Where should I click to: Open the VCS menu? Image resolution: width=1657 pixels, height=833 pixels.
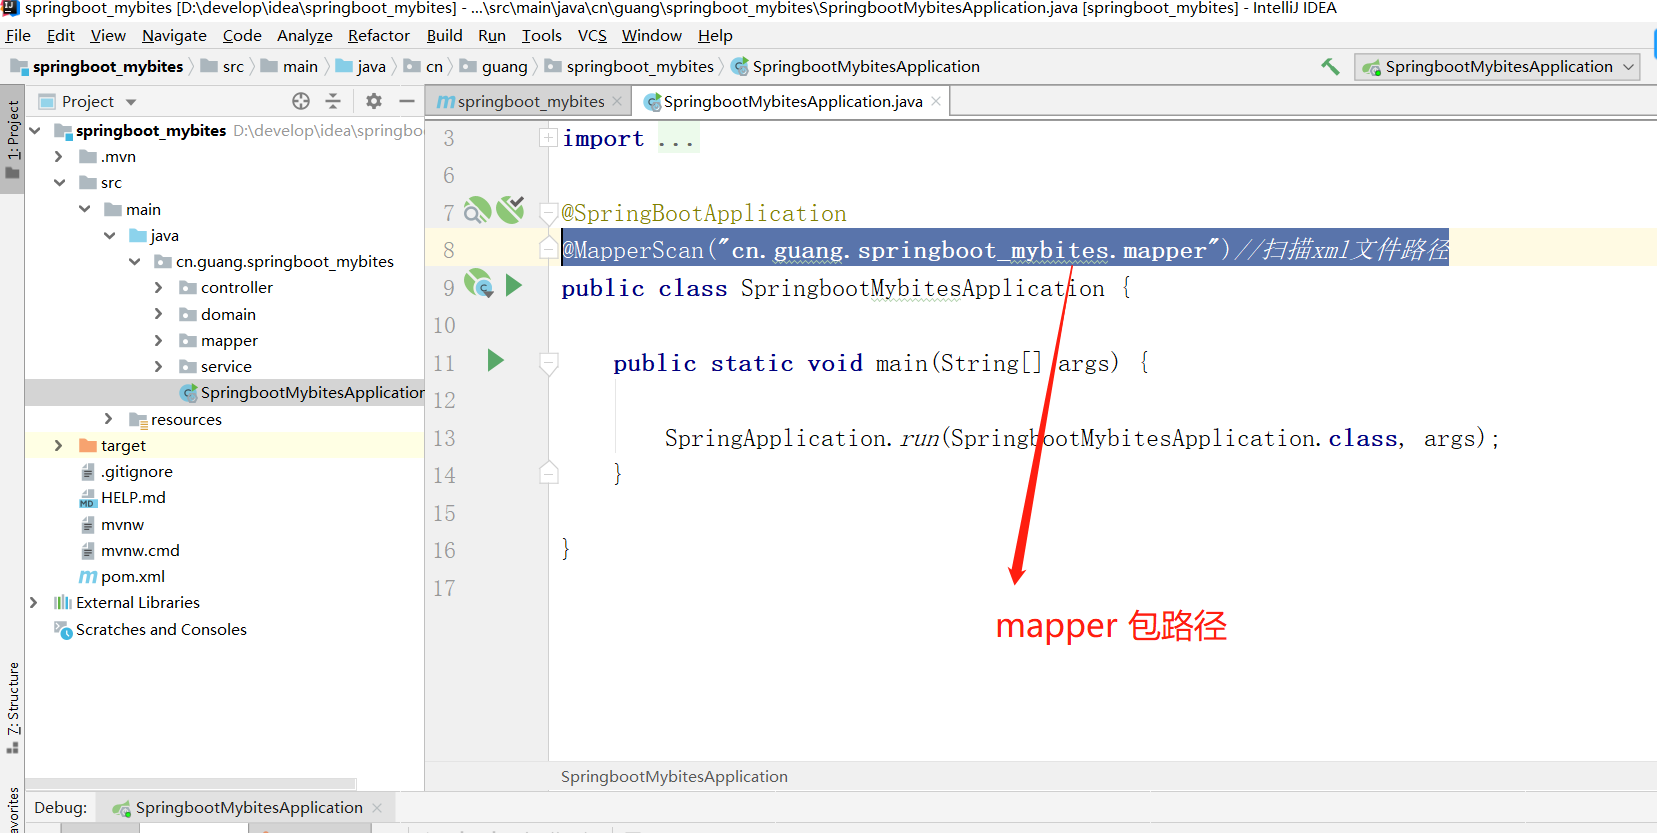click(592, 35)
